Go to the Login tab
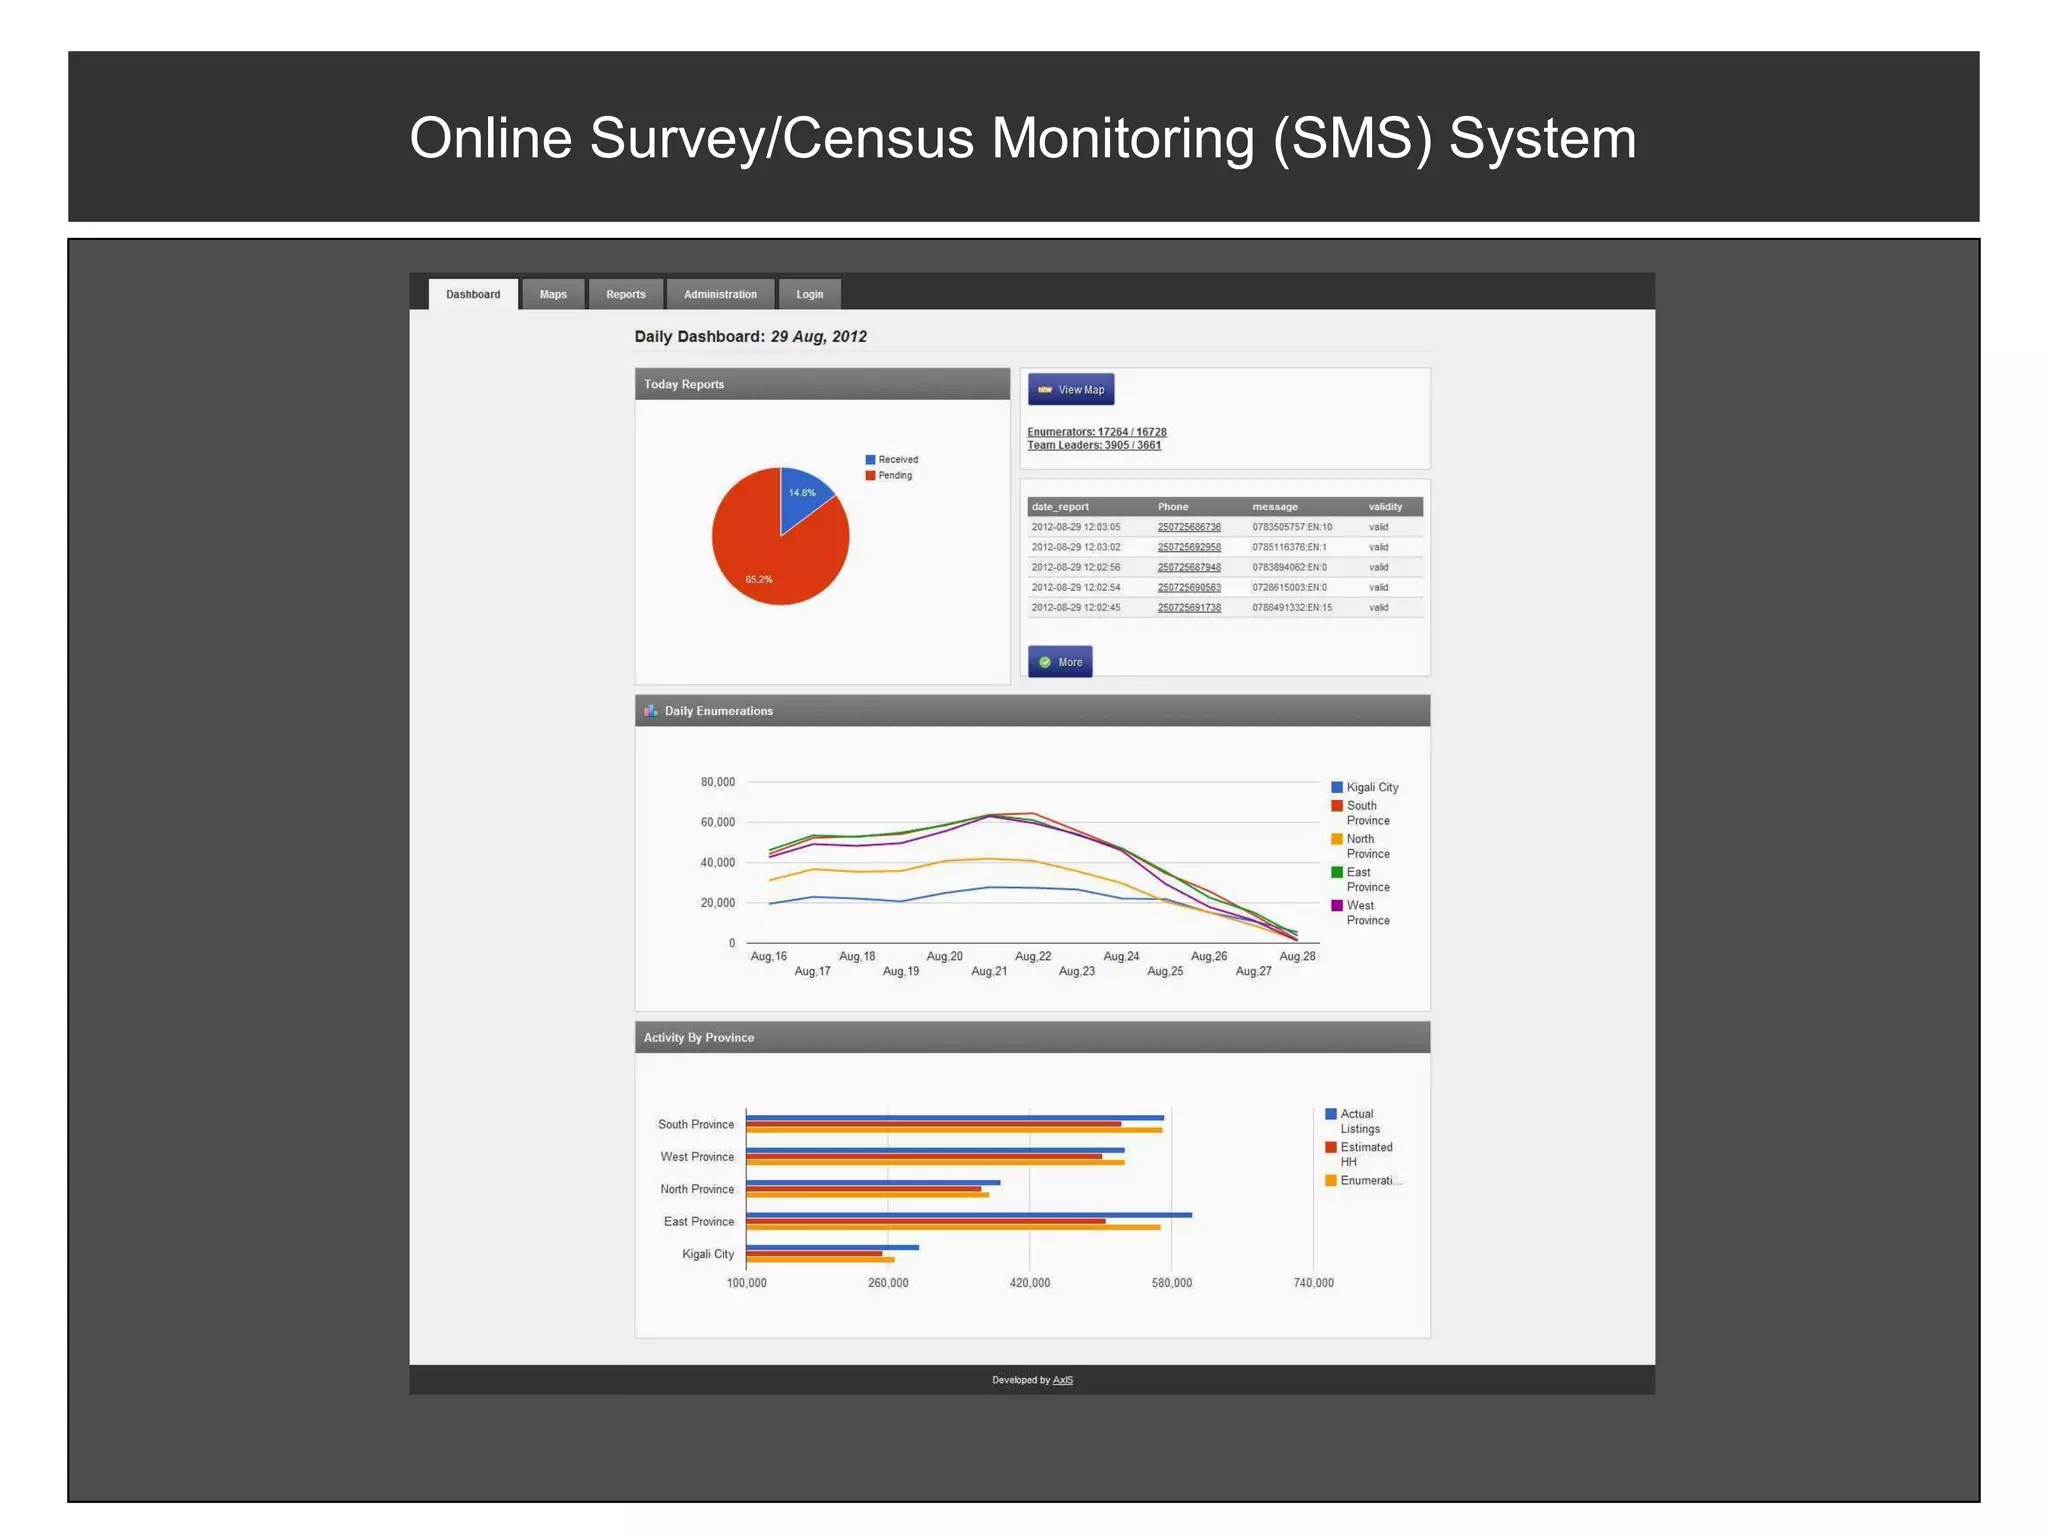The width and height of the screenshot is (2048, 1536). 809,294
